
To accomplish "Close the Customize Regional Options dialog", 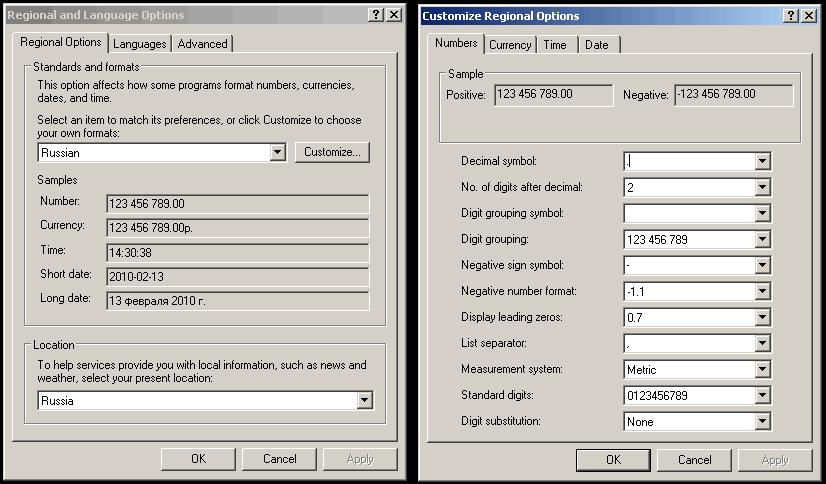I will (x=809, y=16).
